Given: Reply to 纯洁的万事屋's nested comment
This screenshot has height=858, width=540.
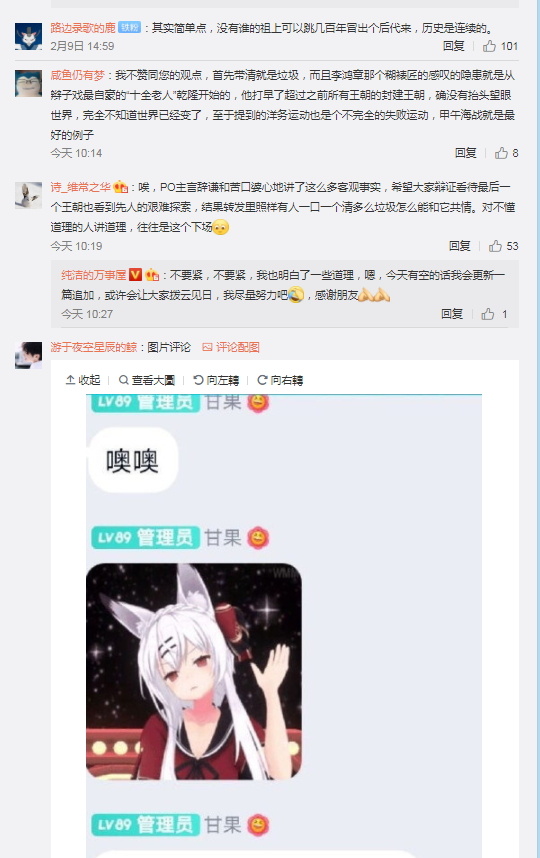Looking at the screenshot, I should coord(452,314).
